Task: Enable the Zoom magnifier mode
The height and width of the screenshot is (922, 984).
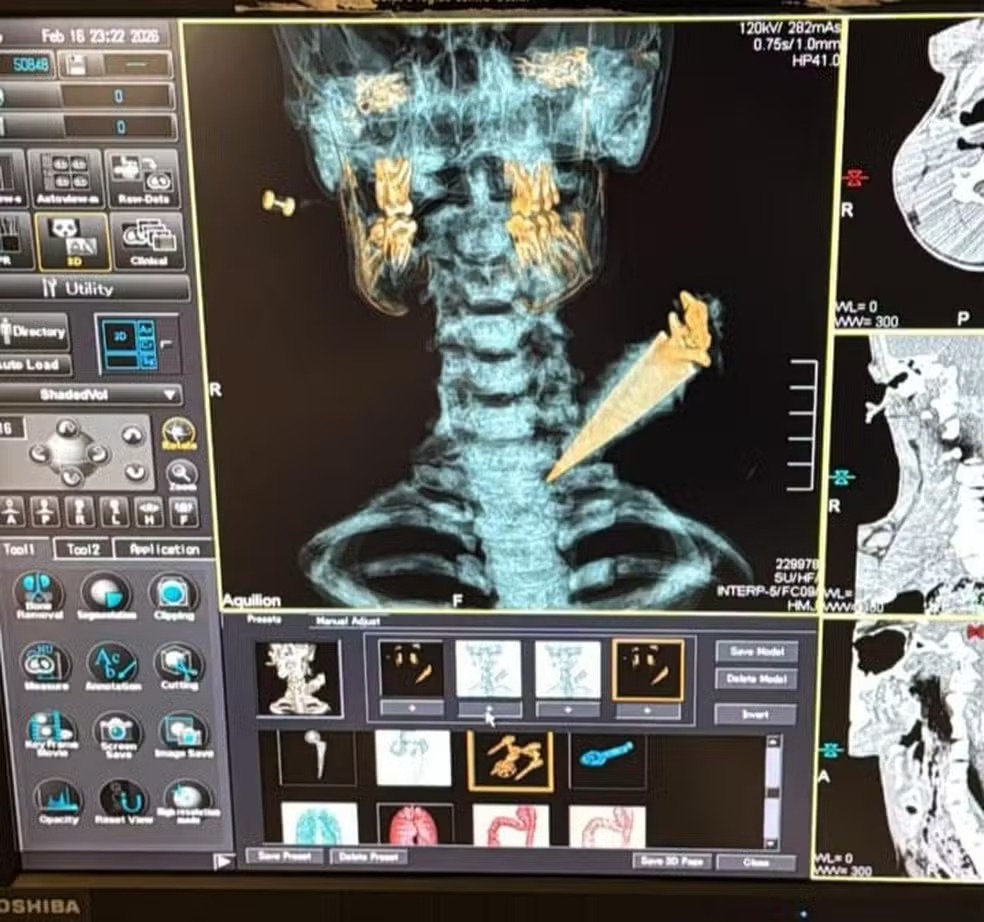Action: tap(181, 474)
